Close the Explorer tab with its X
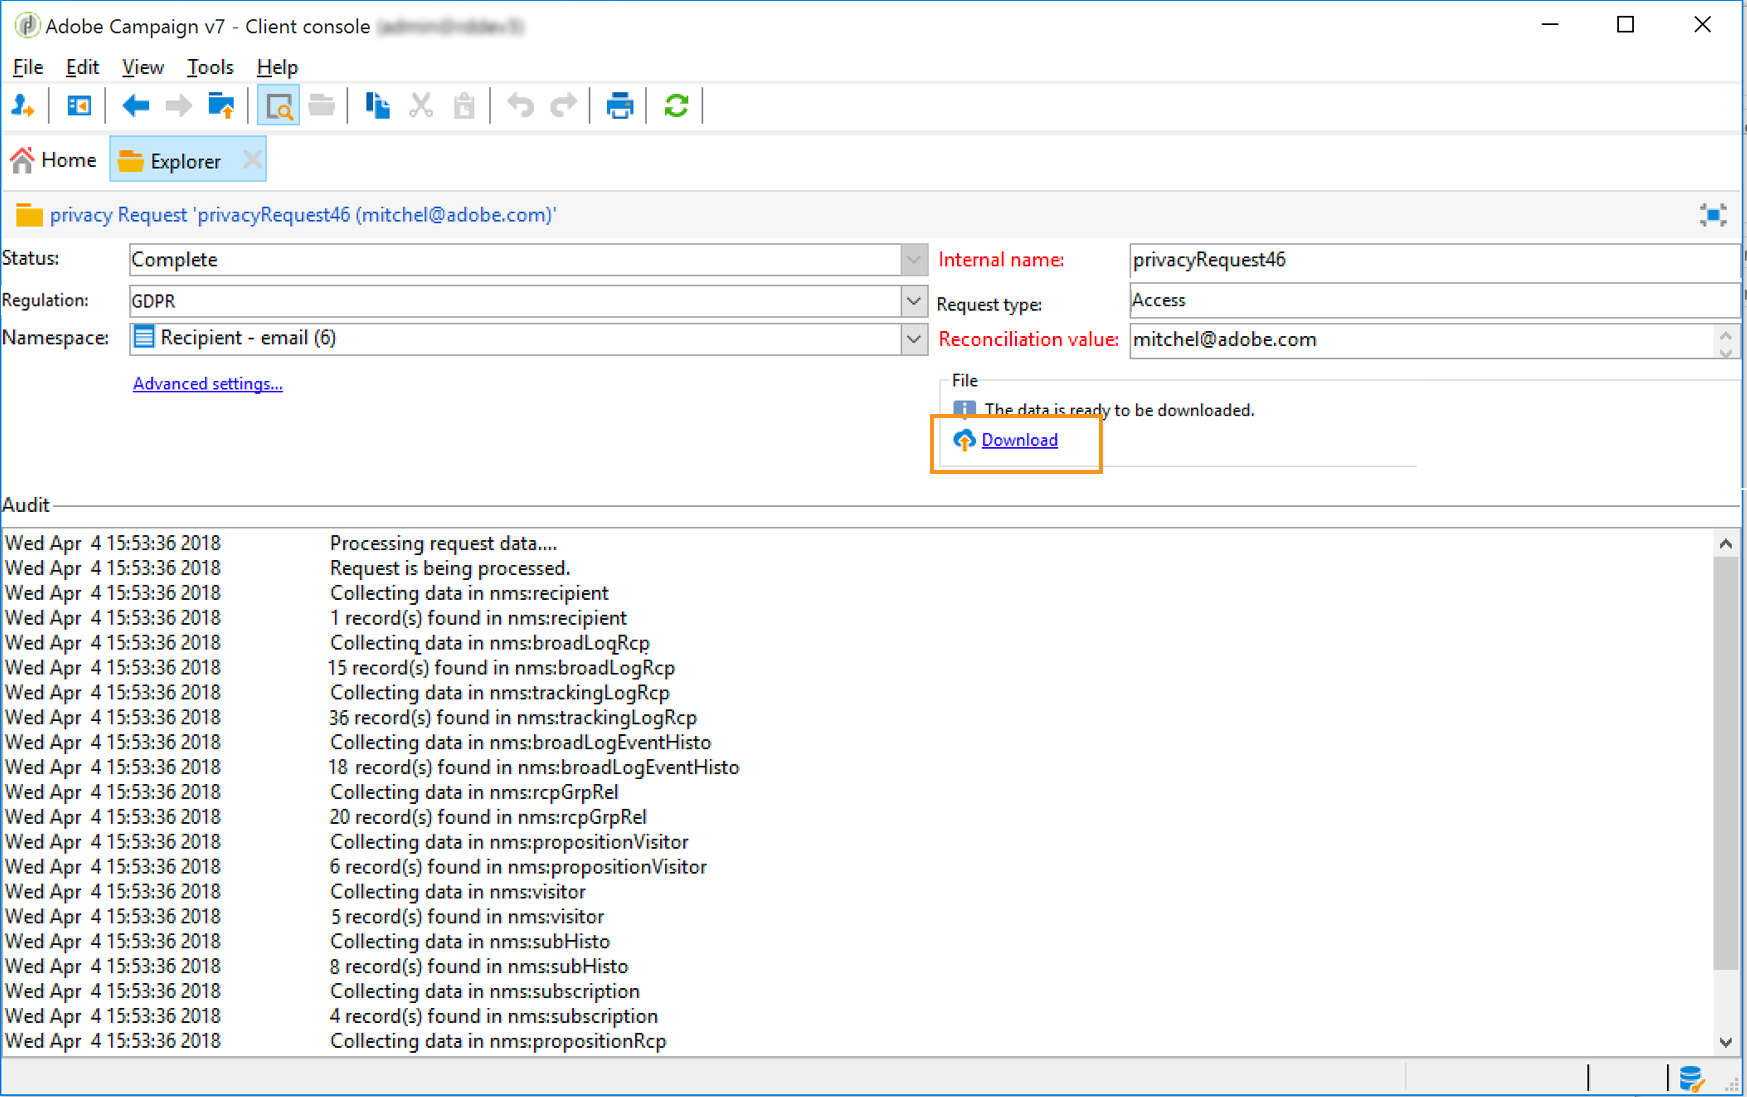 252,160
